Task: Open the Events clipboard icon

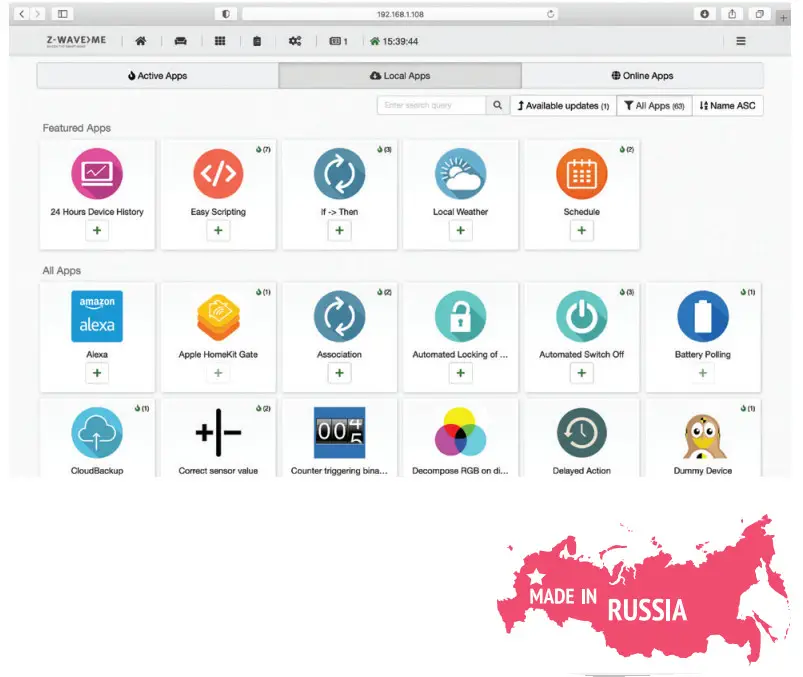Action: [x=257, y=41]
